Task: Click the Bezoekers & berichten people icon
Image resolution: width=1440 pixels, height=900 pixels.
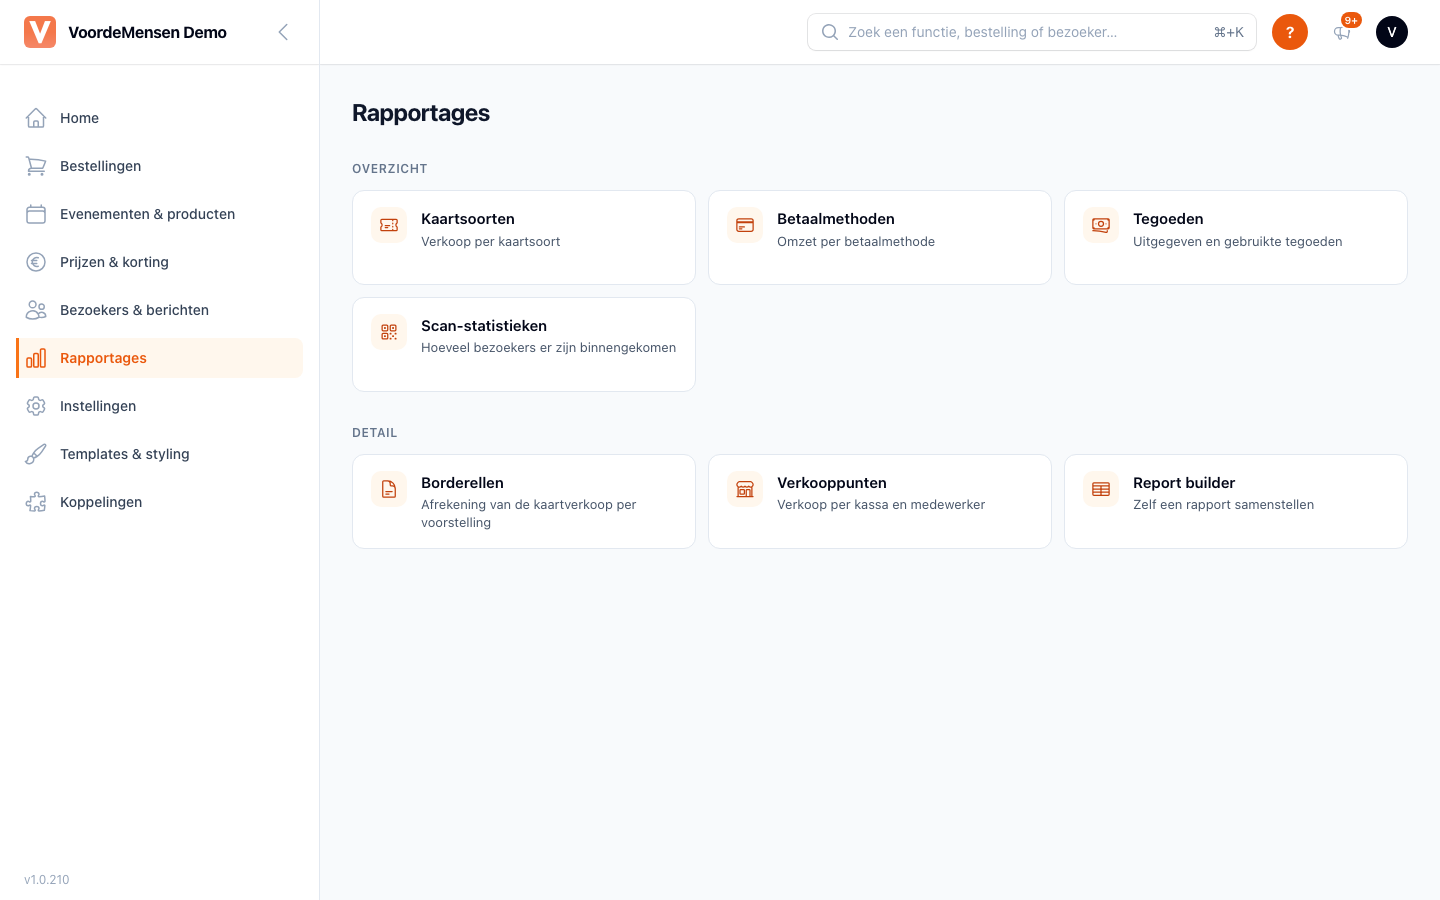Action: (36, 310)
